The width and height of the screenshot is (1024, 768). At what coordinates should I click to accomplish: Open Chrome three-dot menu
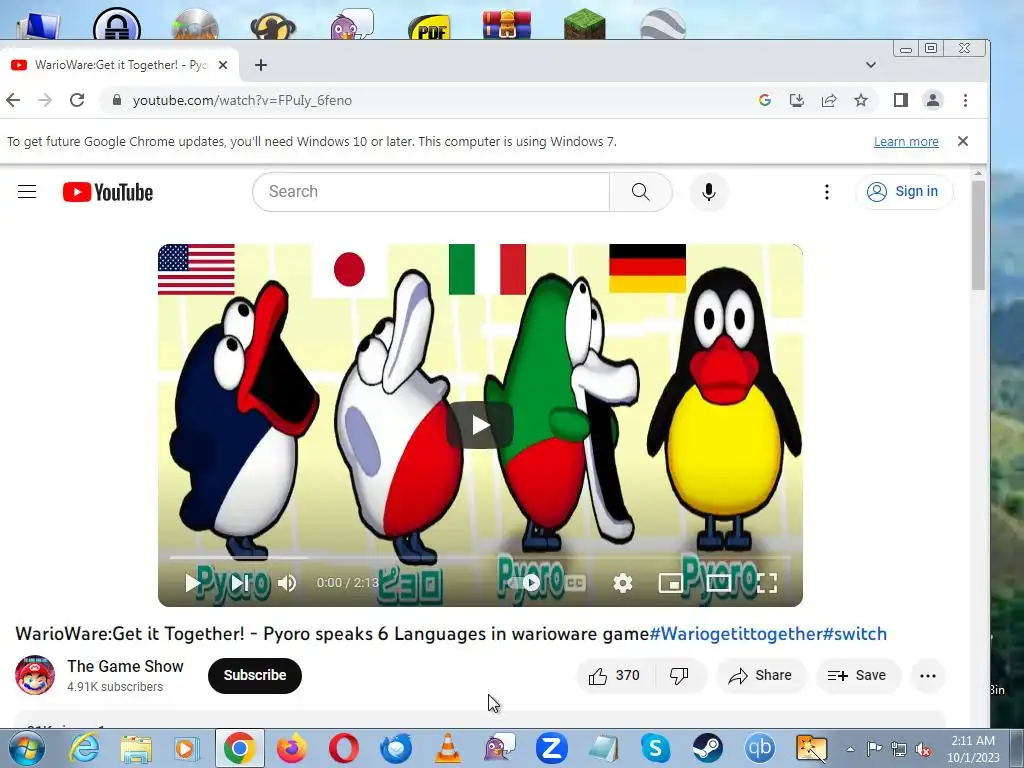(965, 100)
